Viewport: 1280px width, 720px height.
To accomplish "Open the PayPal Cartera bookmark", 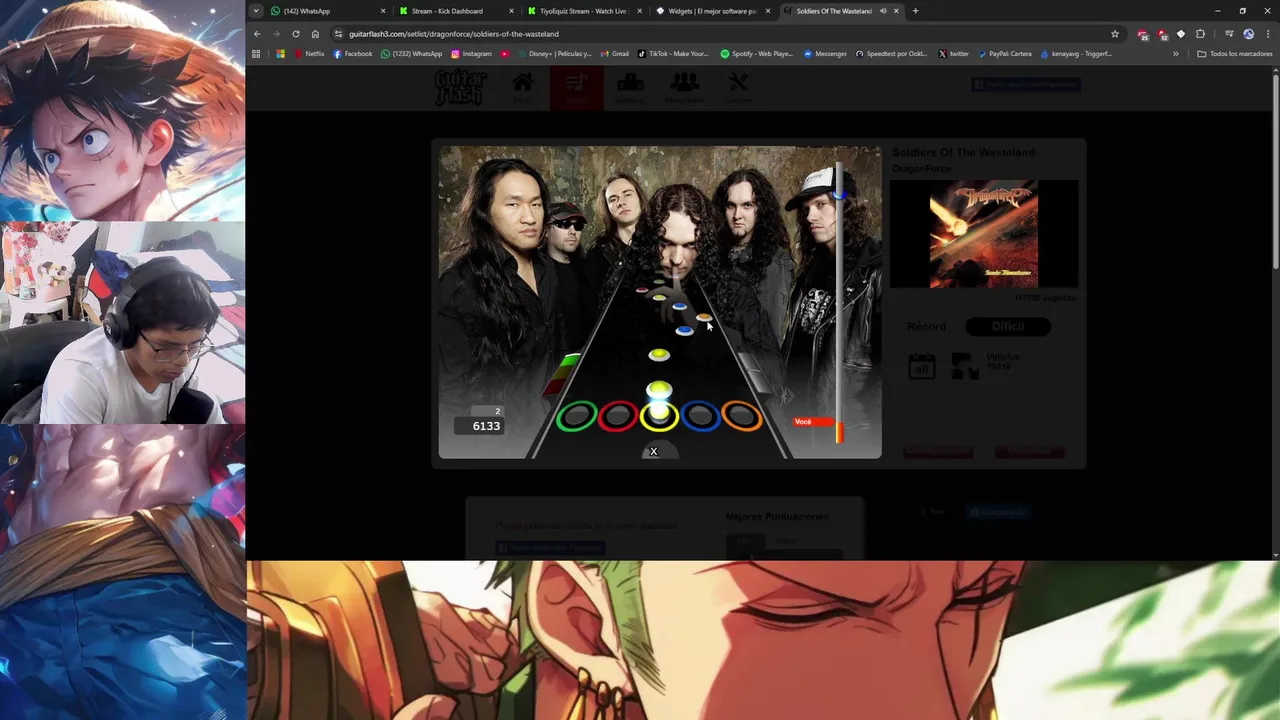I will pos(1004,54).
